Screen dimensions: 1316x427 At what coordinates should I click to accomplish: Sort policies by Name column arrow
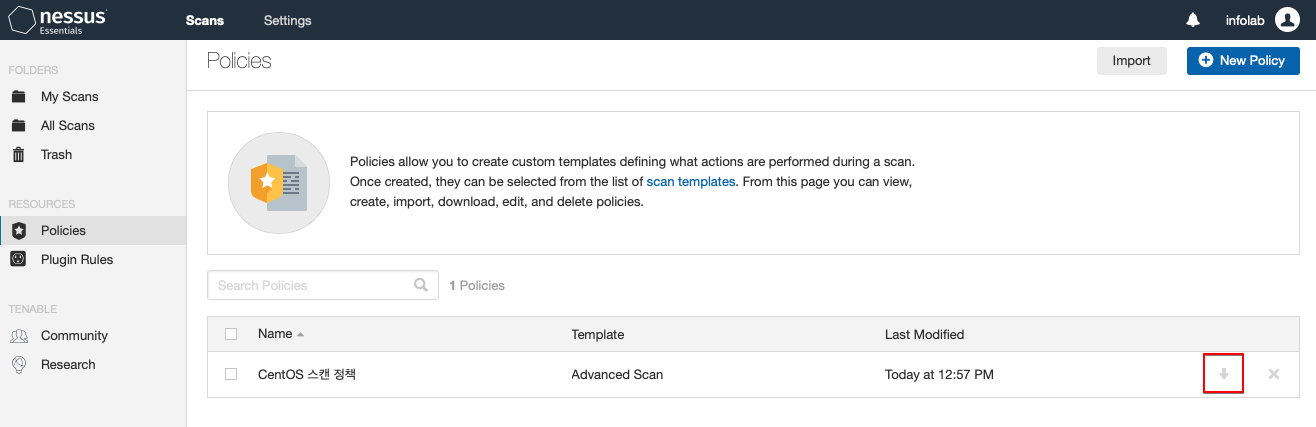[x=300, y=334]
